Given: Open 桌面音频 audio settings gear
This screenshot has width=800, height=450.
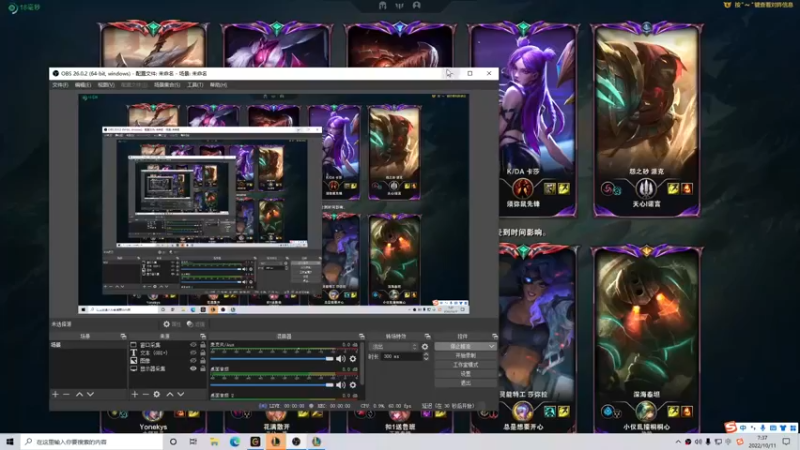Looking at the screenshot, I should pos(353,385).
